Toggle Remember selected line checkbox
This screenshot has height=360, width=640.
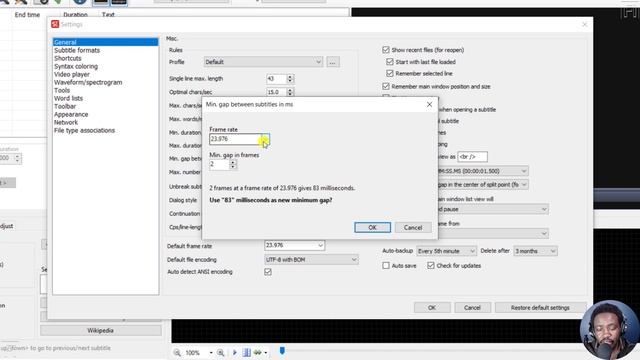[390, 73]
